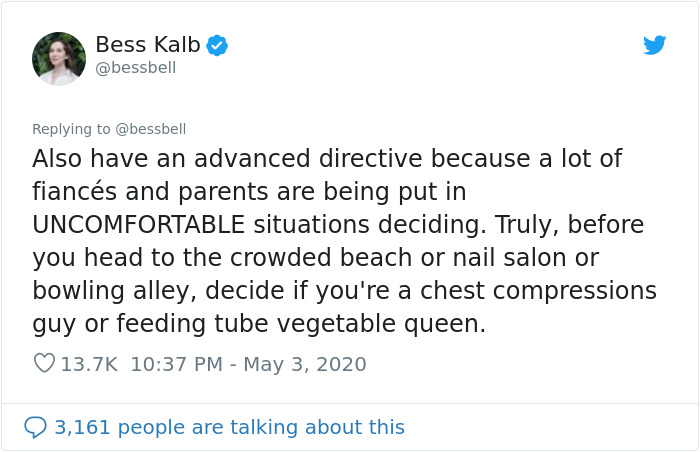Screen dimensions: 700x452
Task: Like the tweet with the heart icon
Action: (44, 364)
